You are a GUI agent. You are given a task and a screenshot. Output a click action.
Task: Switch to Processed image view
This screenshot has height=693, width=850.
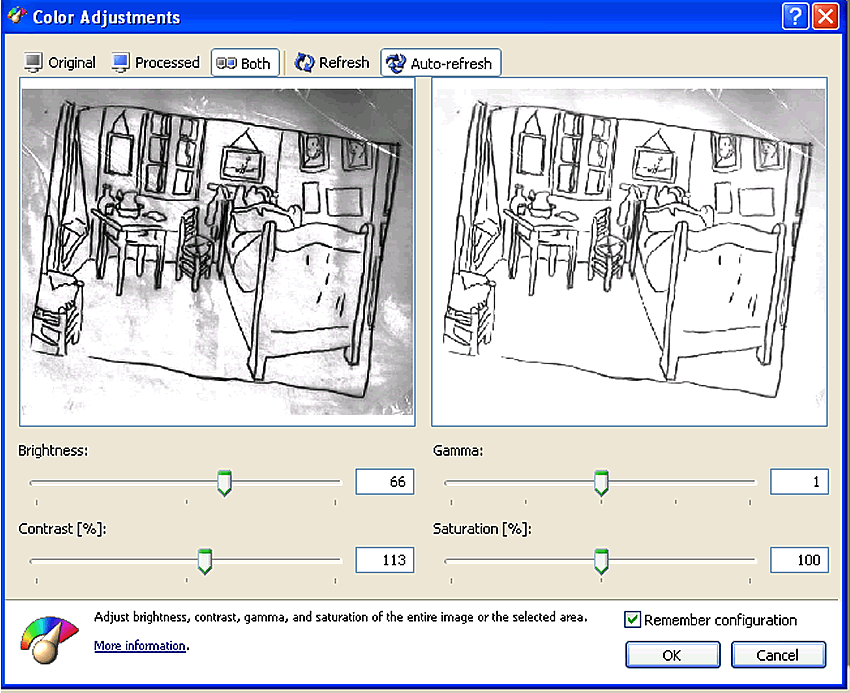[156, 63]
